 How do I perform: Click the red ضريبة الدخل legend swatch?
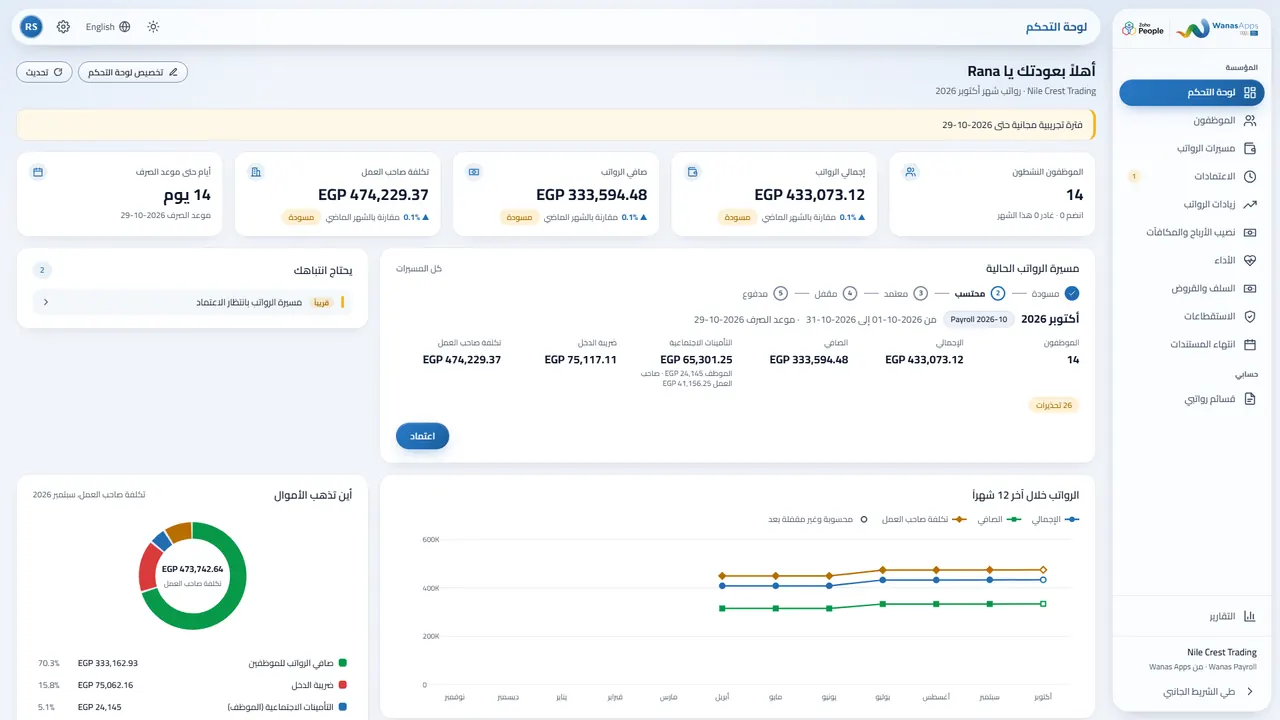(x=343, y=685)
